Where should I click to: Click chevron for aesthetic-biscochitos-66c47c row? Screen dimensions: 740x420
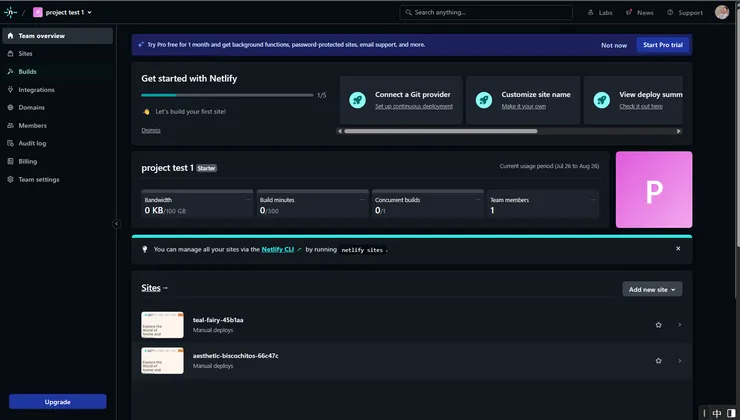tap(680, 361)
